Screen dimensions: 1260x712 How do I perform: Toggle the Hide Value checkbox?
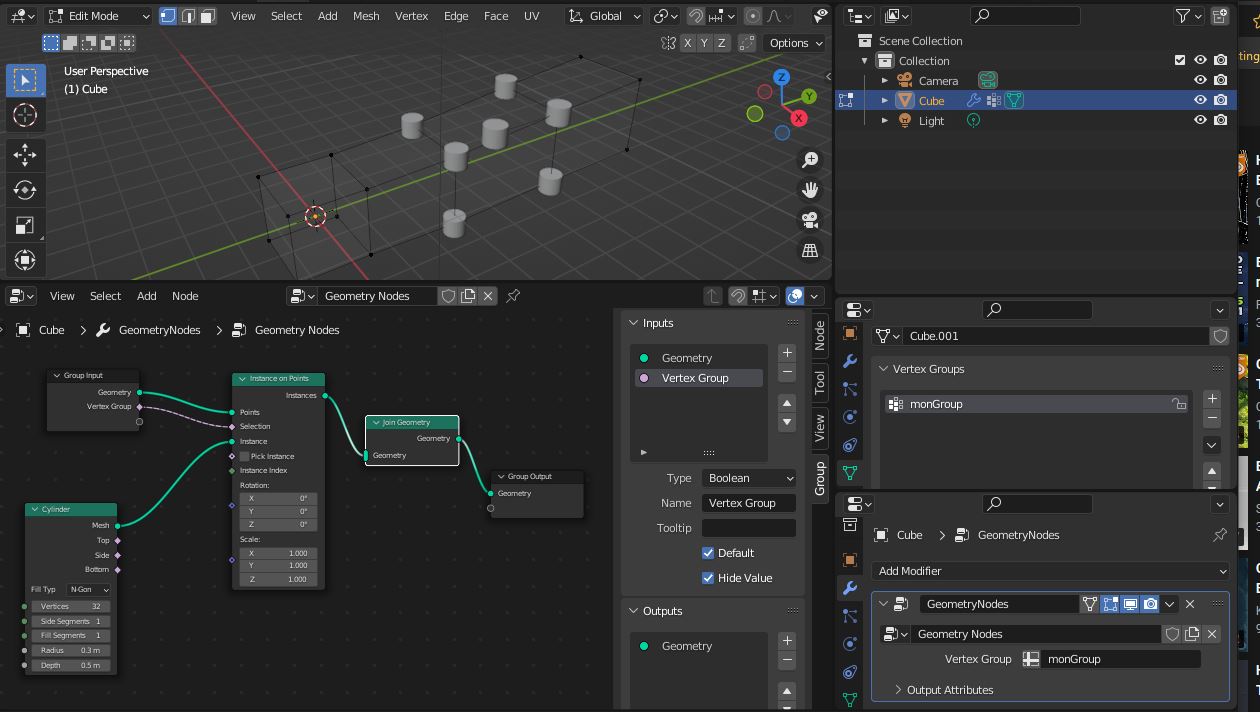708,578
